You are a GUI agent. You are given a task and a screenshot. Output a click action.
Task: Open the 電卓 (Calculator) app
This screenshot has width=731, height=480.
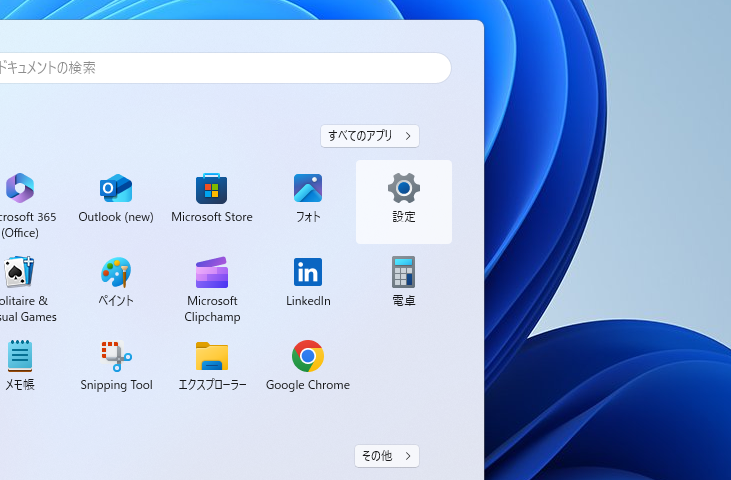coord(404,273)
